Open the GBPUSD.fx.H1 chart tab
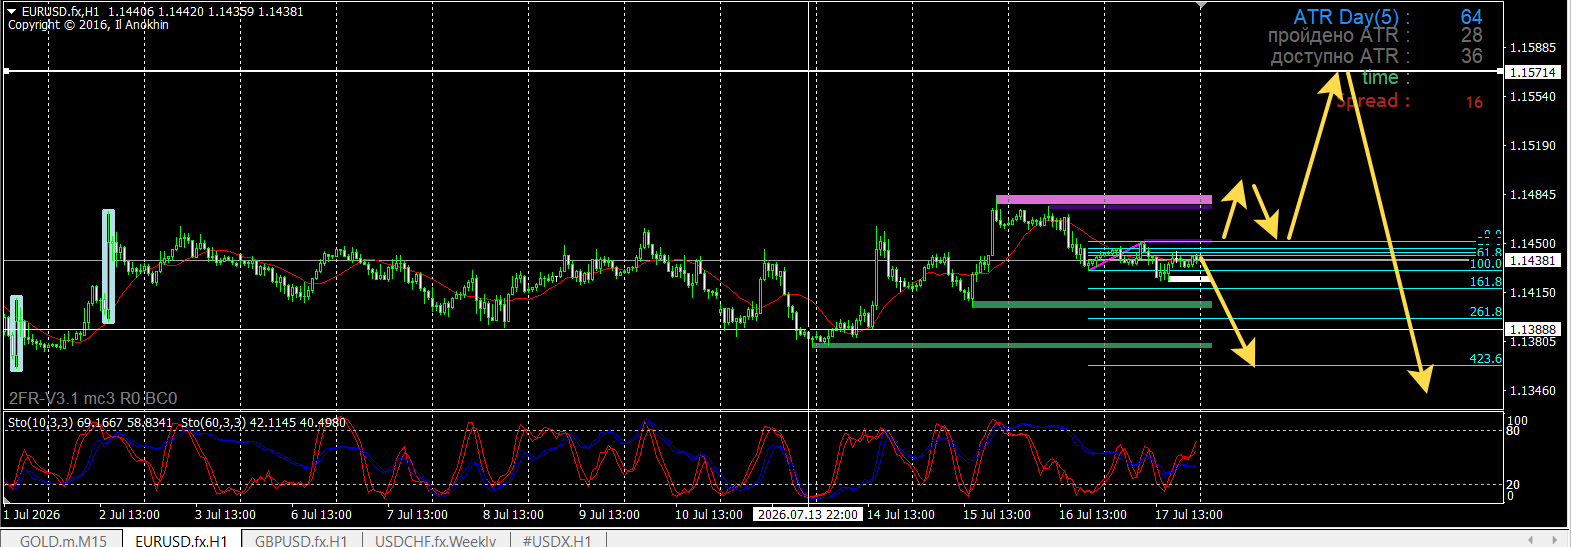1571x547 pixels. pyautogui.click(x=301, y=540)
